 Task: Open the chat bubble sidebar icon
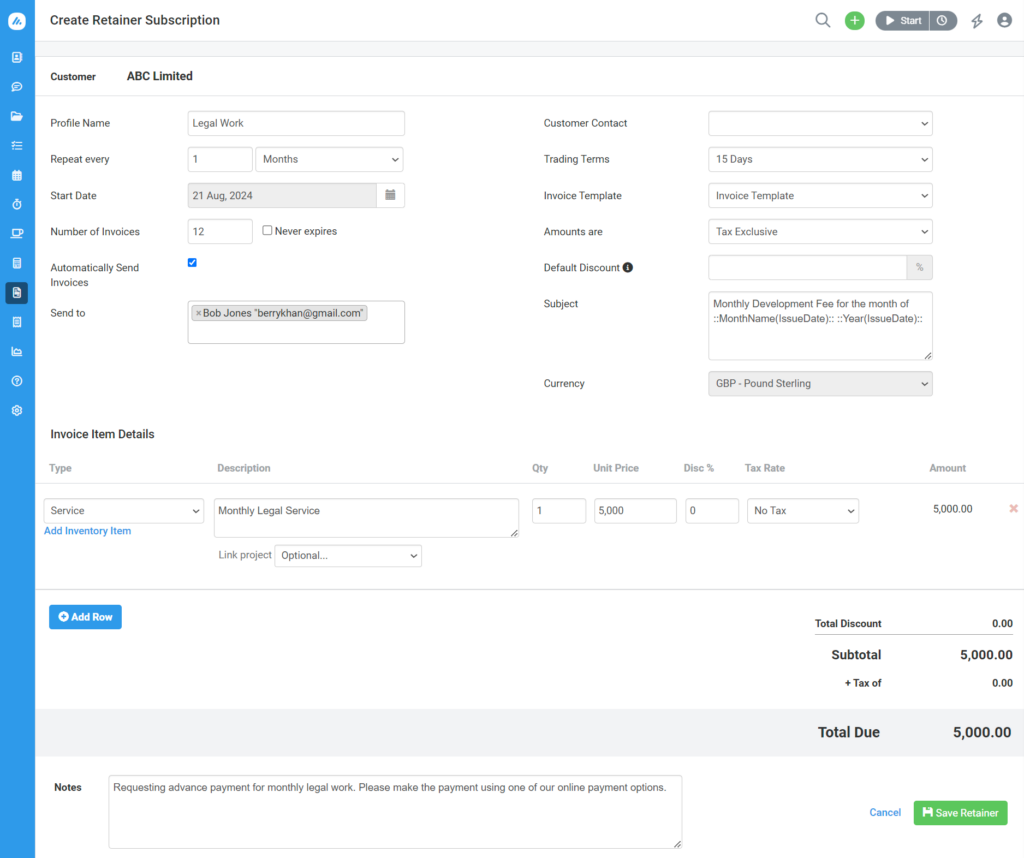point(17,87)
